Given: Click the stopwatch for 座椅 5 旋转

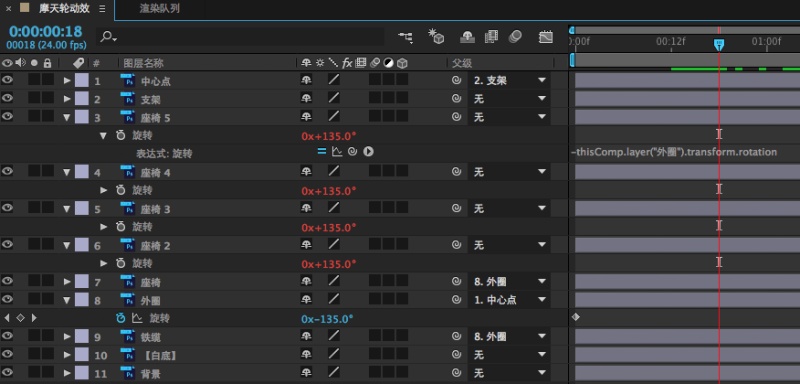Looking at the screenshot, I should tap(120, 136).
